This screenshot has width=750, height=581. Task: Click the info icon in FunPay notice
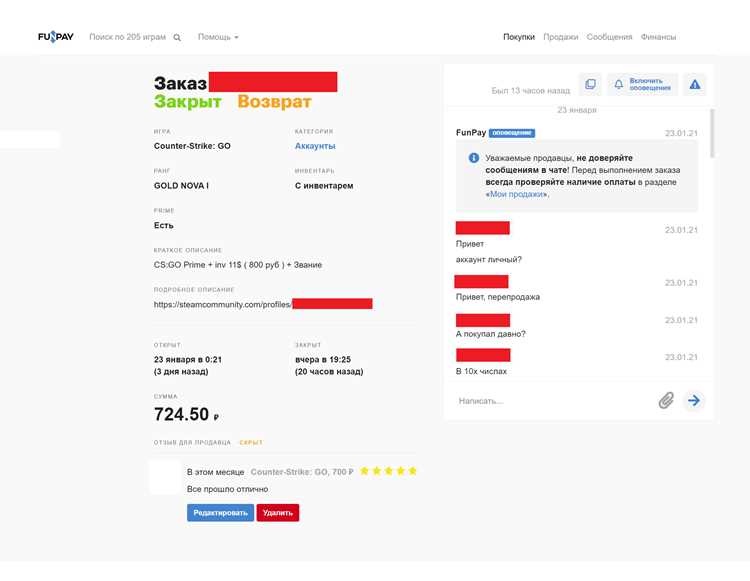(x=474, y=158)
